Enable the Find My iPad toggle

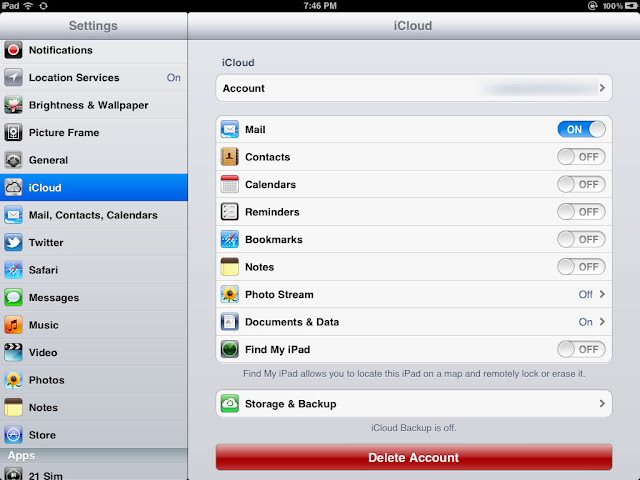[x=581, y=349]
